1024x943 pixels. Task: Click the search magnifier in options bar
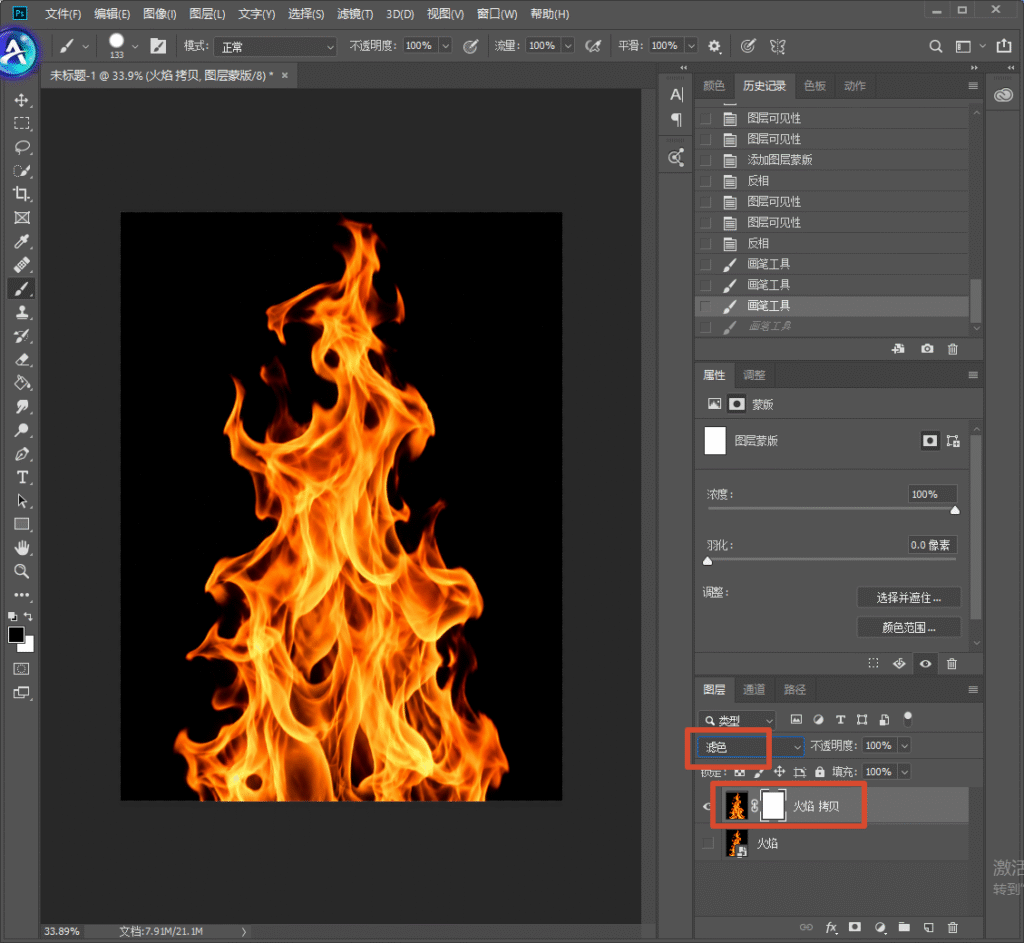pos(935,46)
